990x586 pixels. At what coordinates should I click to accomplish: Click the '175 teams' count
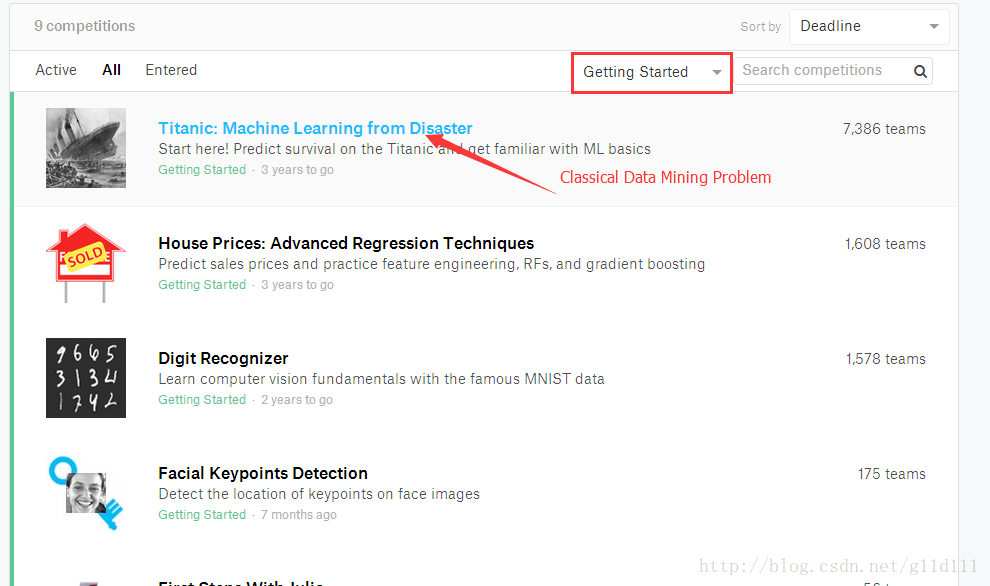[892, 474]
